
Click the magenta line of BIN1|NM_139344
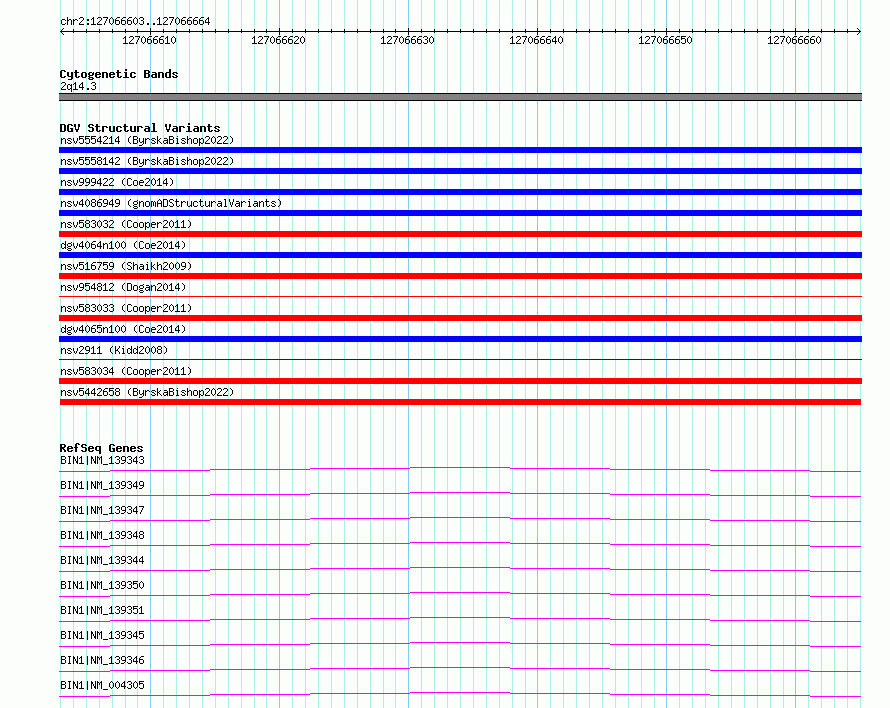pos(460,569)
